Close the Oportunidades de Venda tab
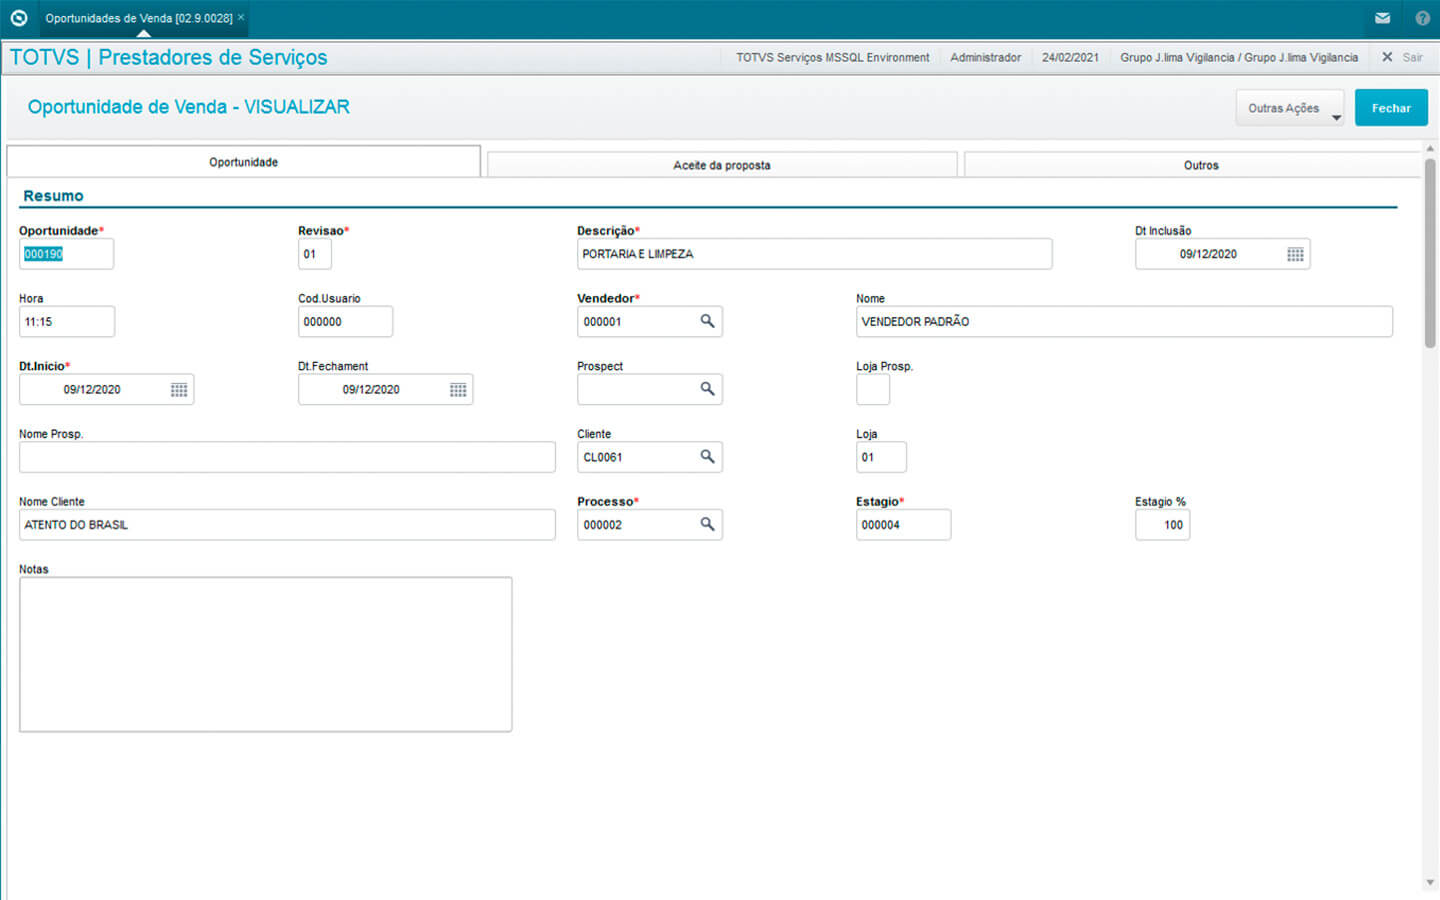Image resolution: width=1440 pixels, height=900 pixels. pos(241,18)
